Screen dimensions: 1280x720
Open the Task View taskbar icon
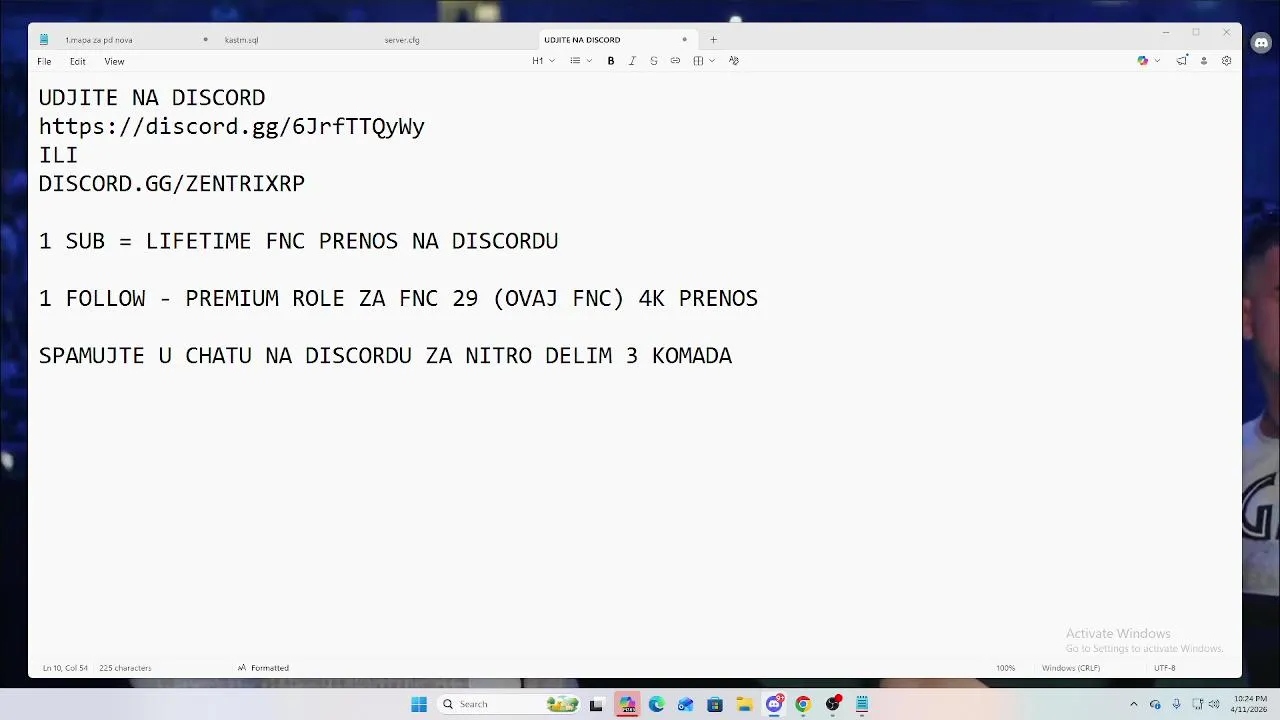pos(597,704)
